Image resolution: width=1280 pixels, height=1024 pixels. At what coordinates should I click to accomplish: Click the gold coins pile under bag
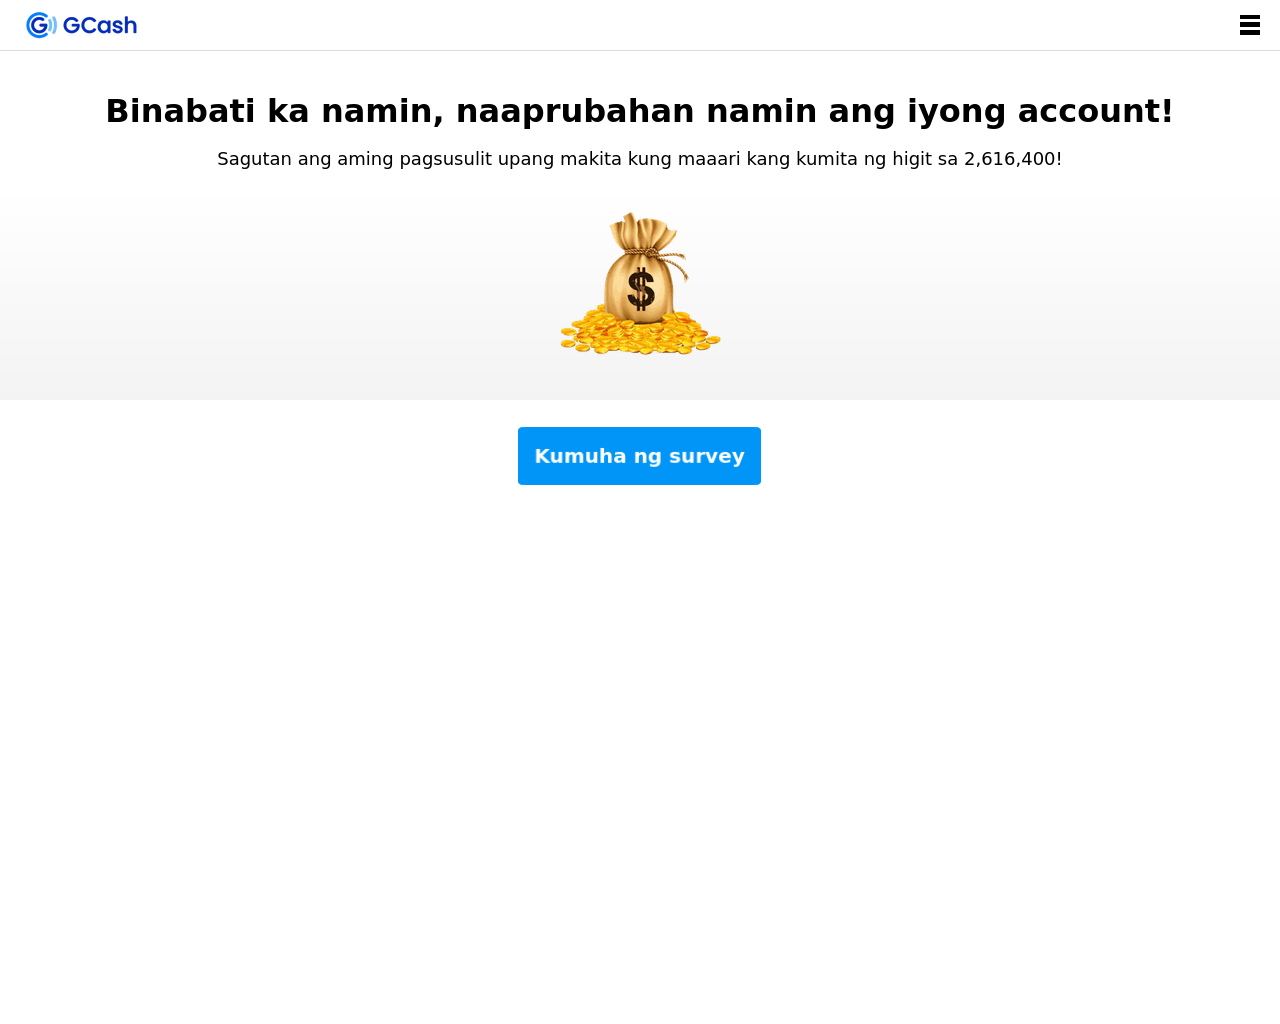click(640, 334)
